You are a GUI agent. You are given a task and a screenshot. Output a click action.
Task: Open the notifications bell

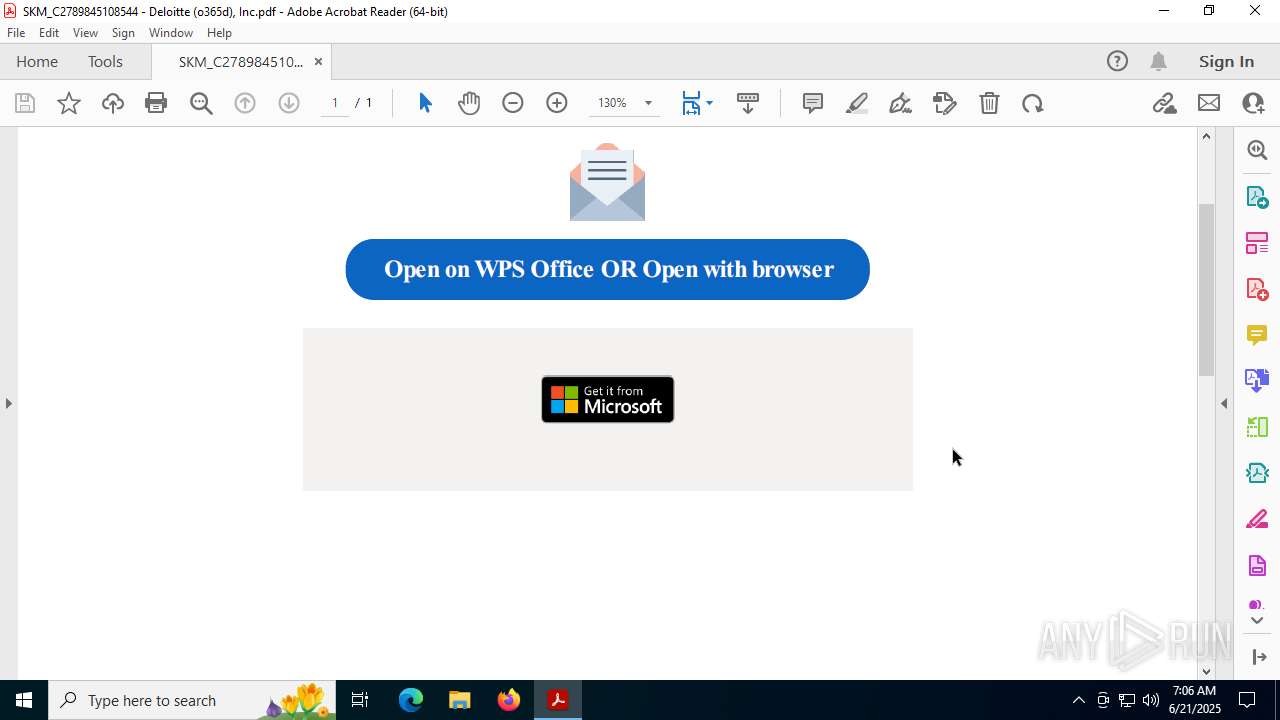pos(1159,61)
